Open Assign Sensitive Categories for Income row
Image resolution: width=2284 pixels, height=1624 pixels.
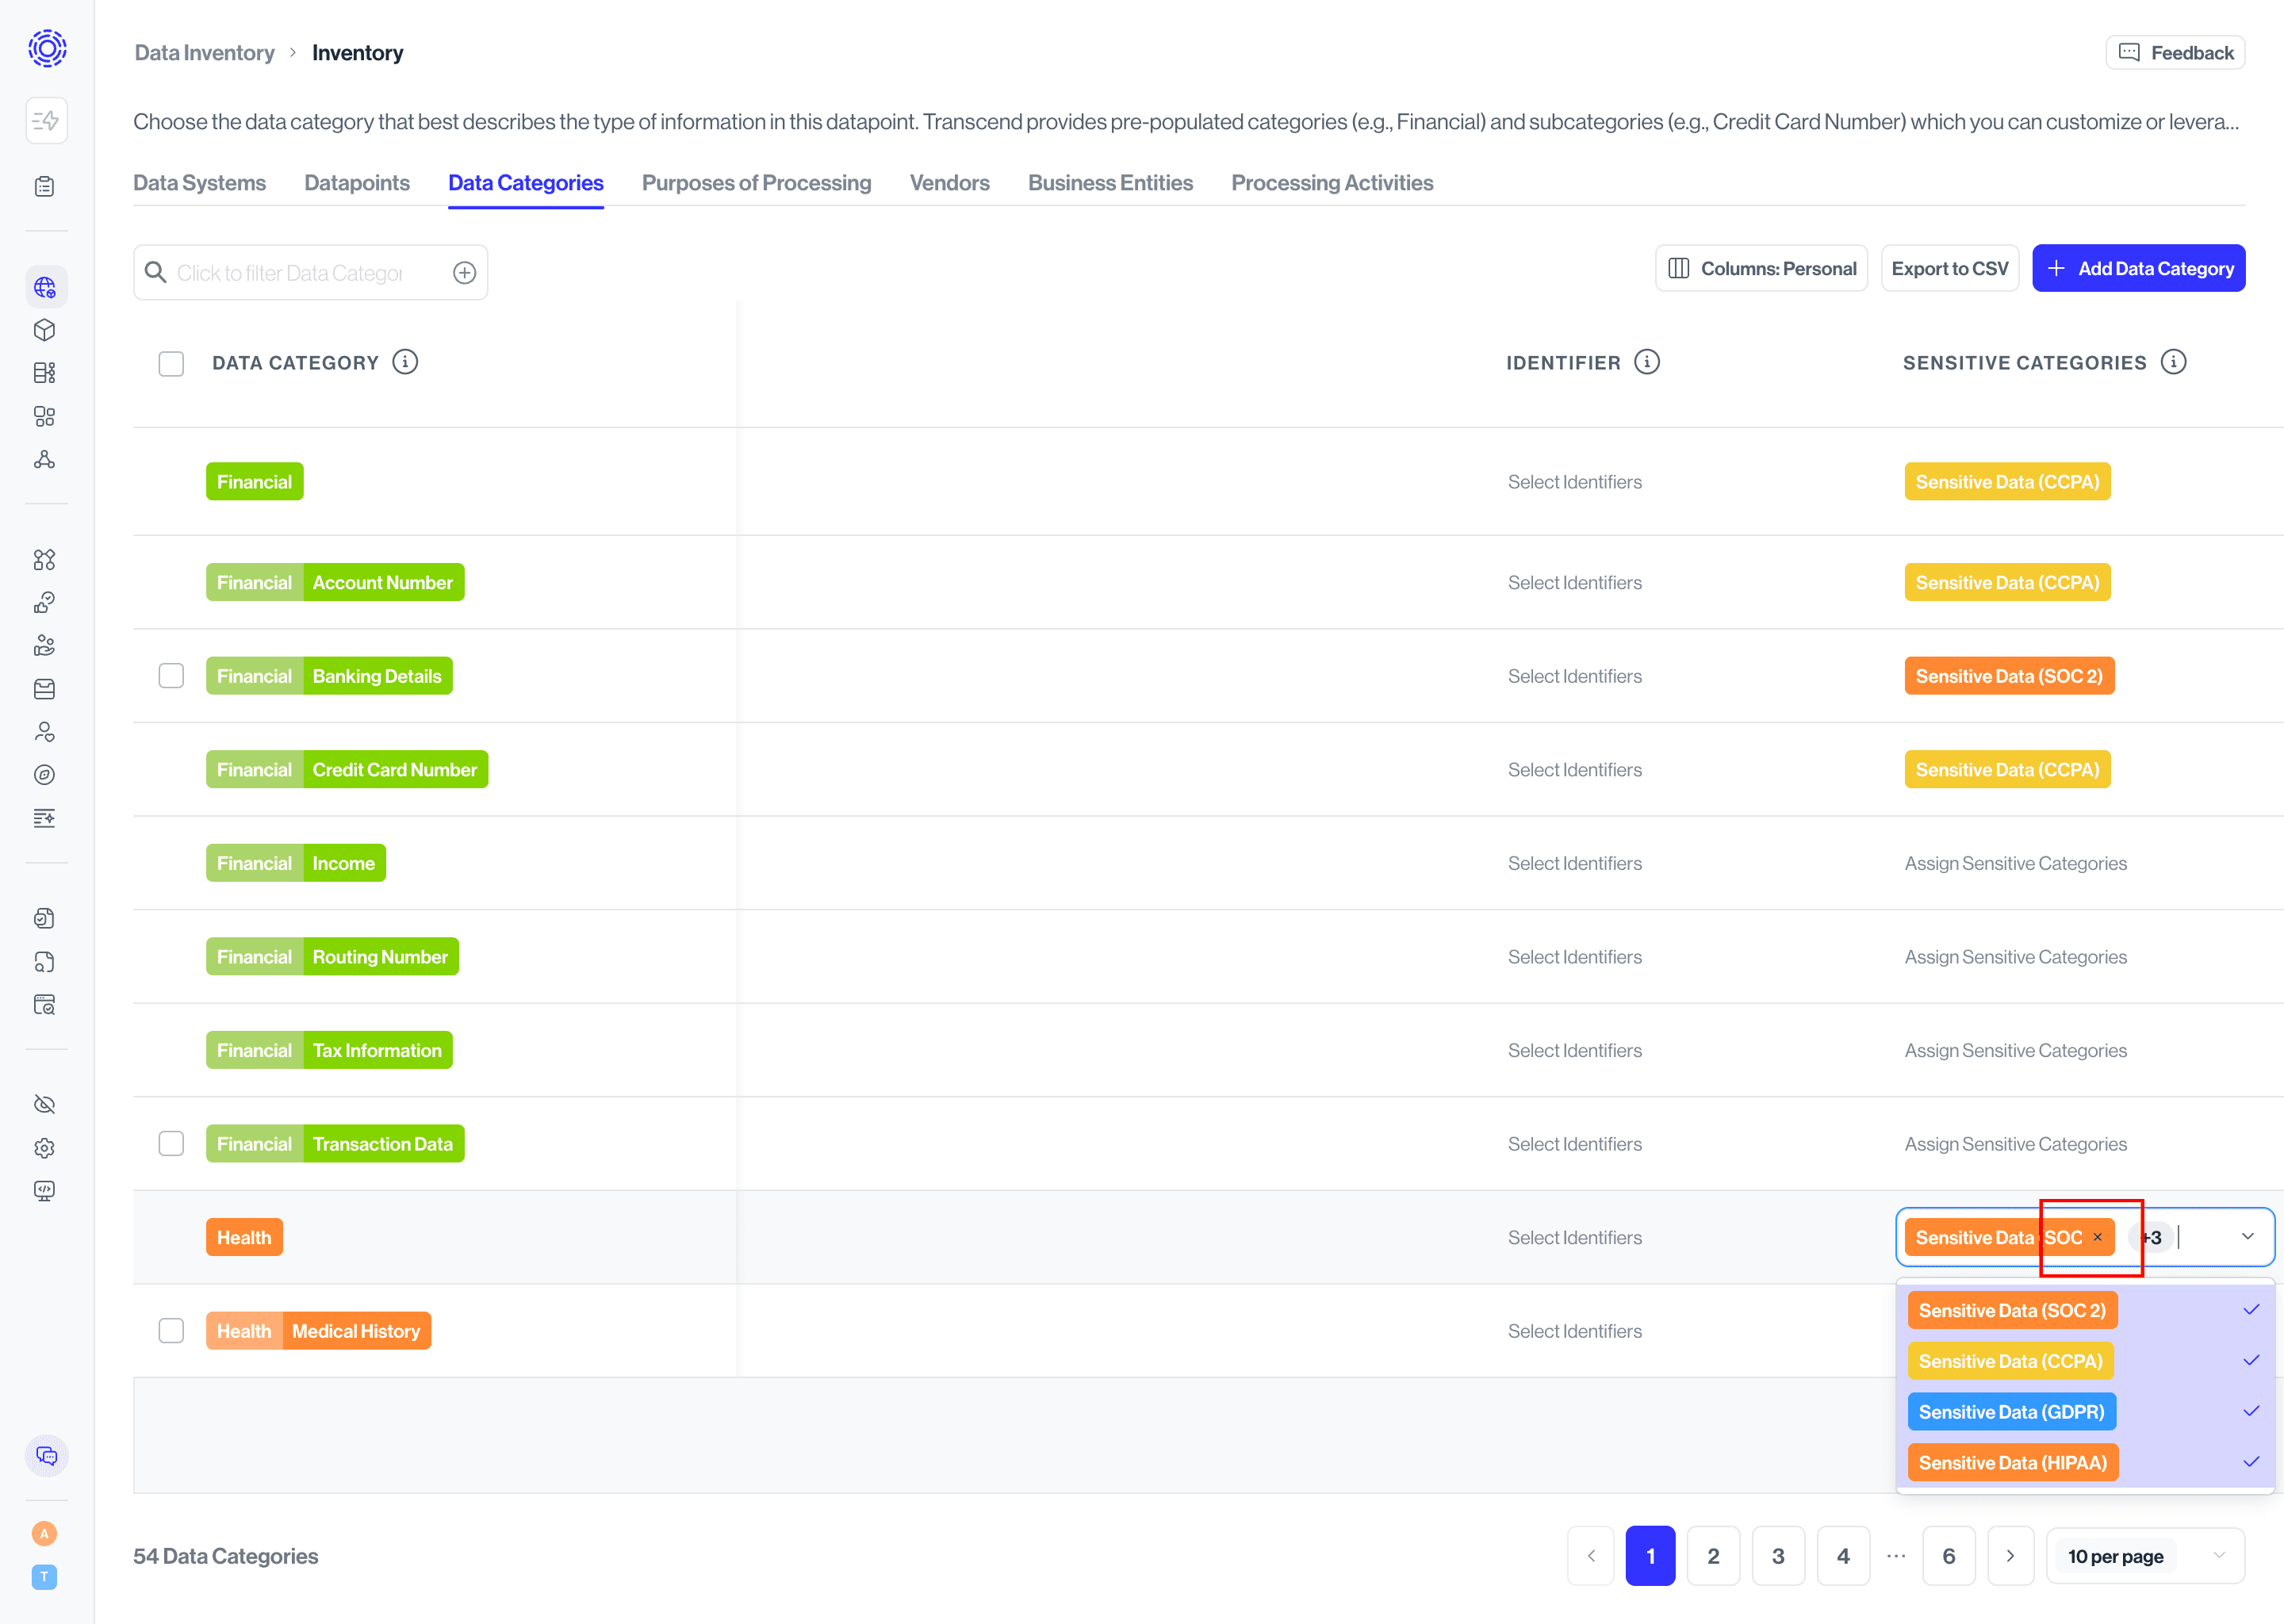click(2016, 864)
